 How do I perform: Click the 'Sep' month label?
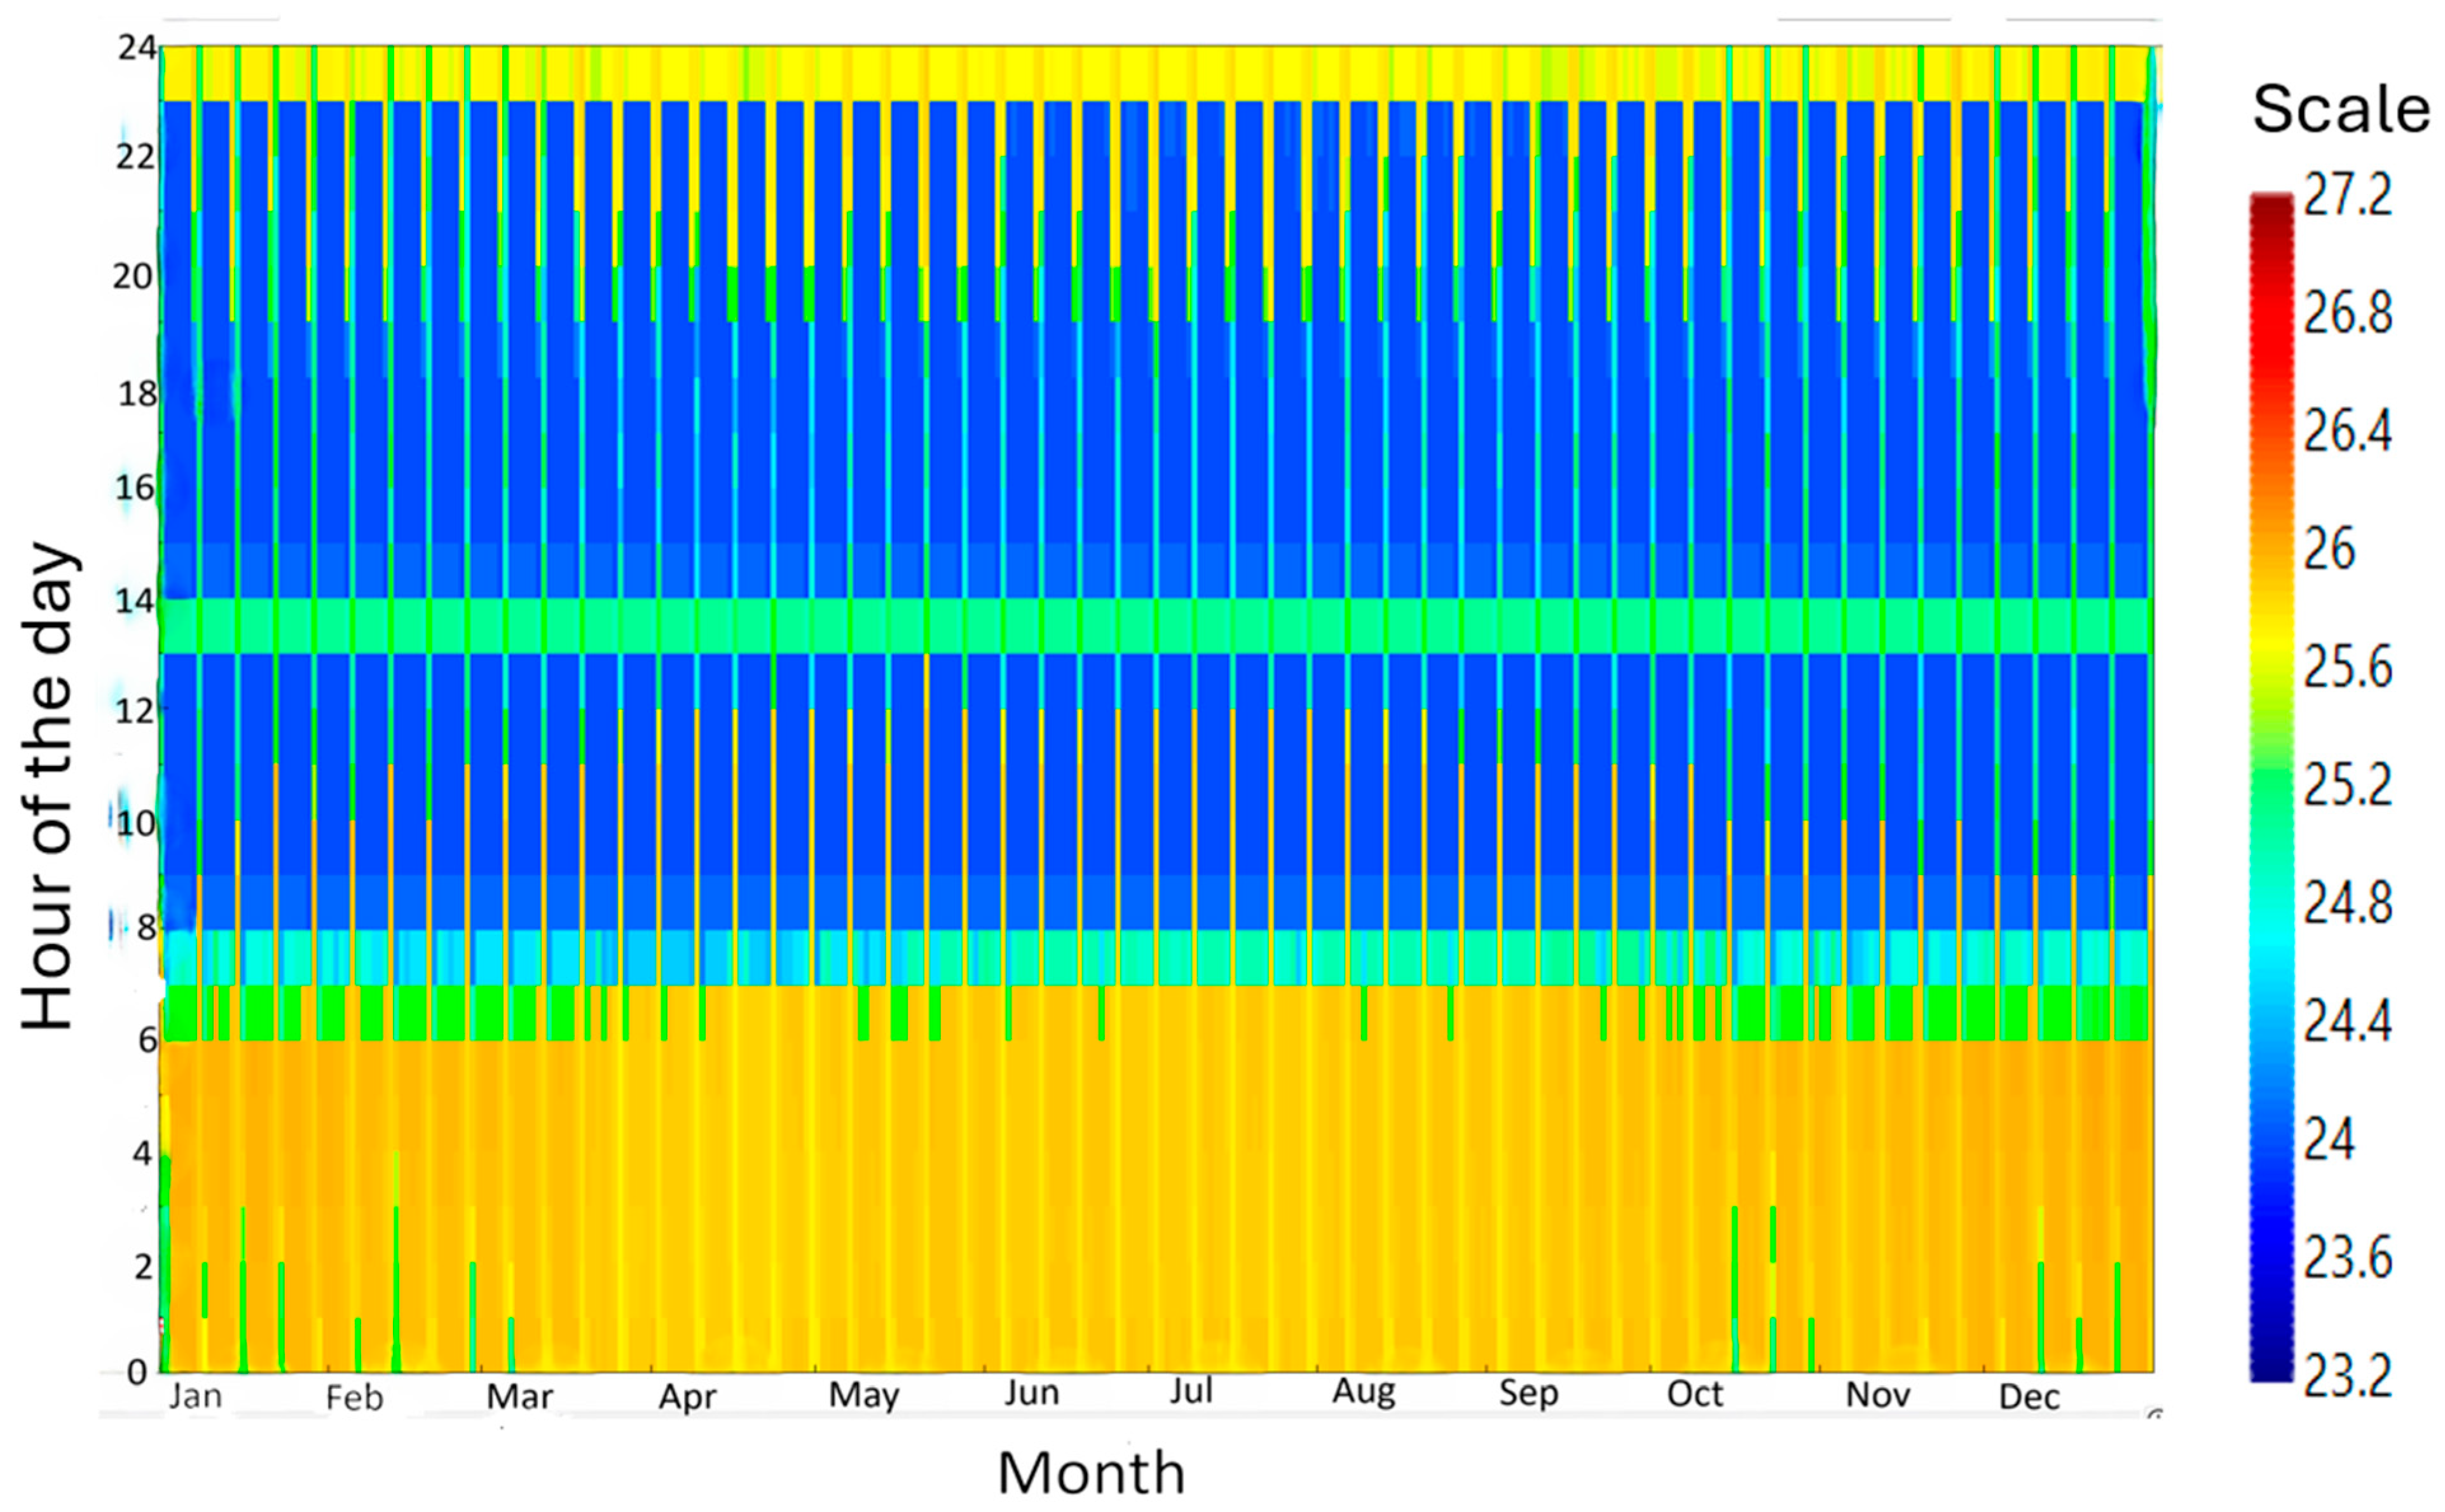click(x=1528, y=1394)
